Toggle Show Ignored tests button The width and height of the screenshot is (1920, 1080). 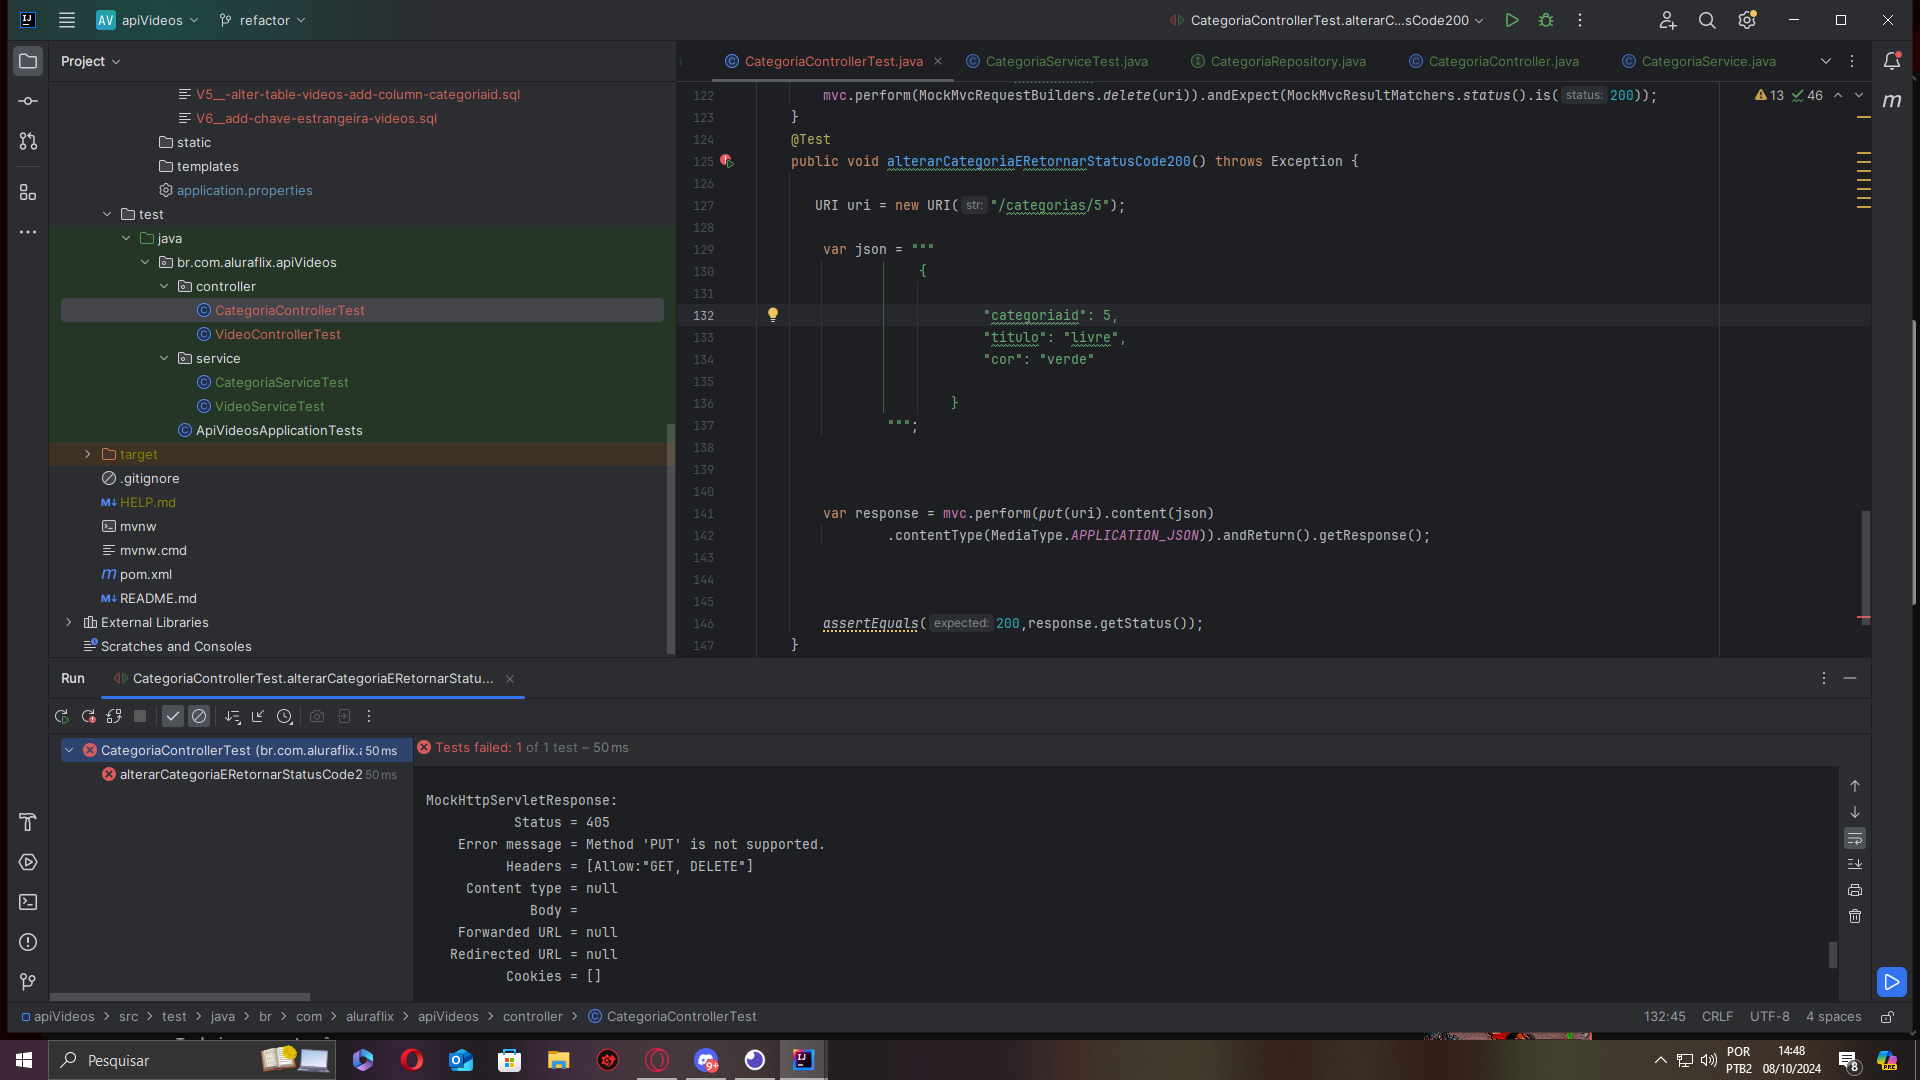[x=199, y=716]
